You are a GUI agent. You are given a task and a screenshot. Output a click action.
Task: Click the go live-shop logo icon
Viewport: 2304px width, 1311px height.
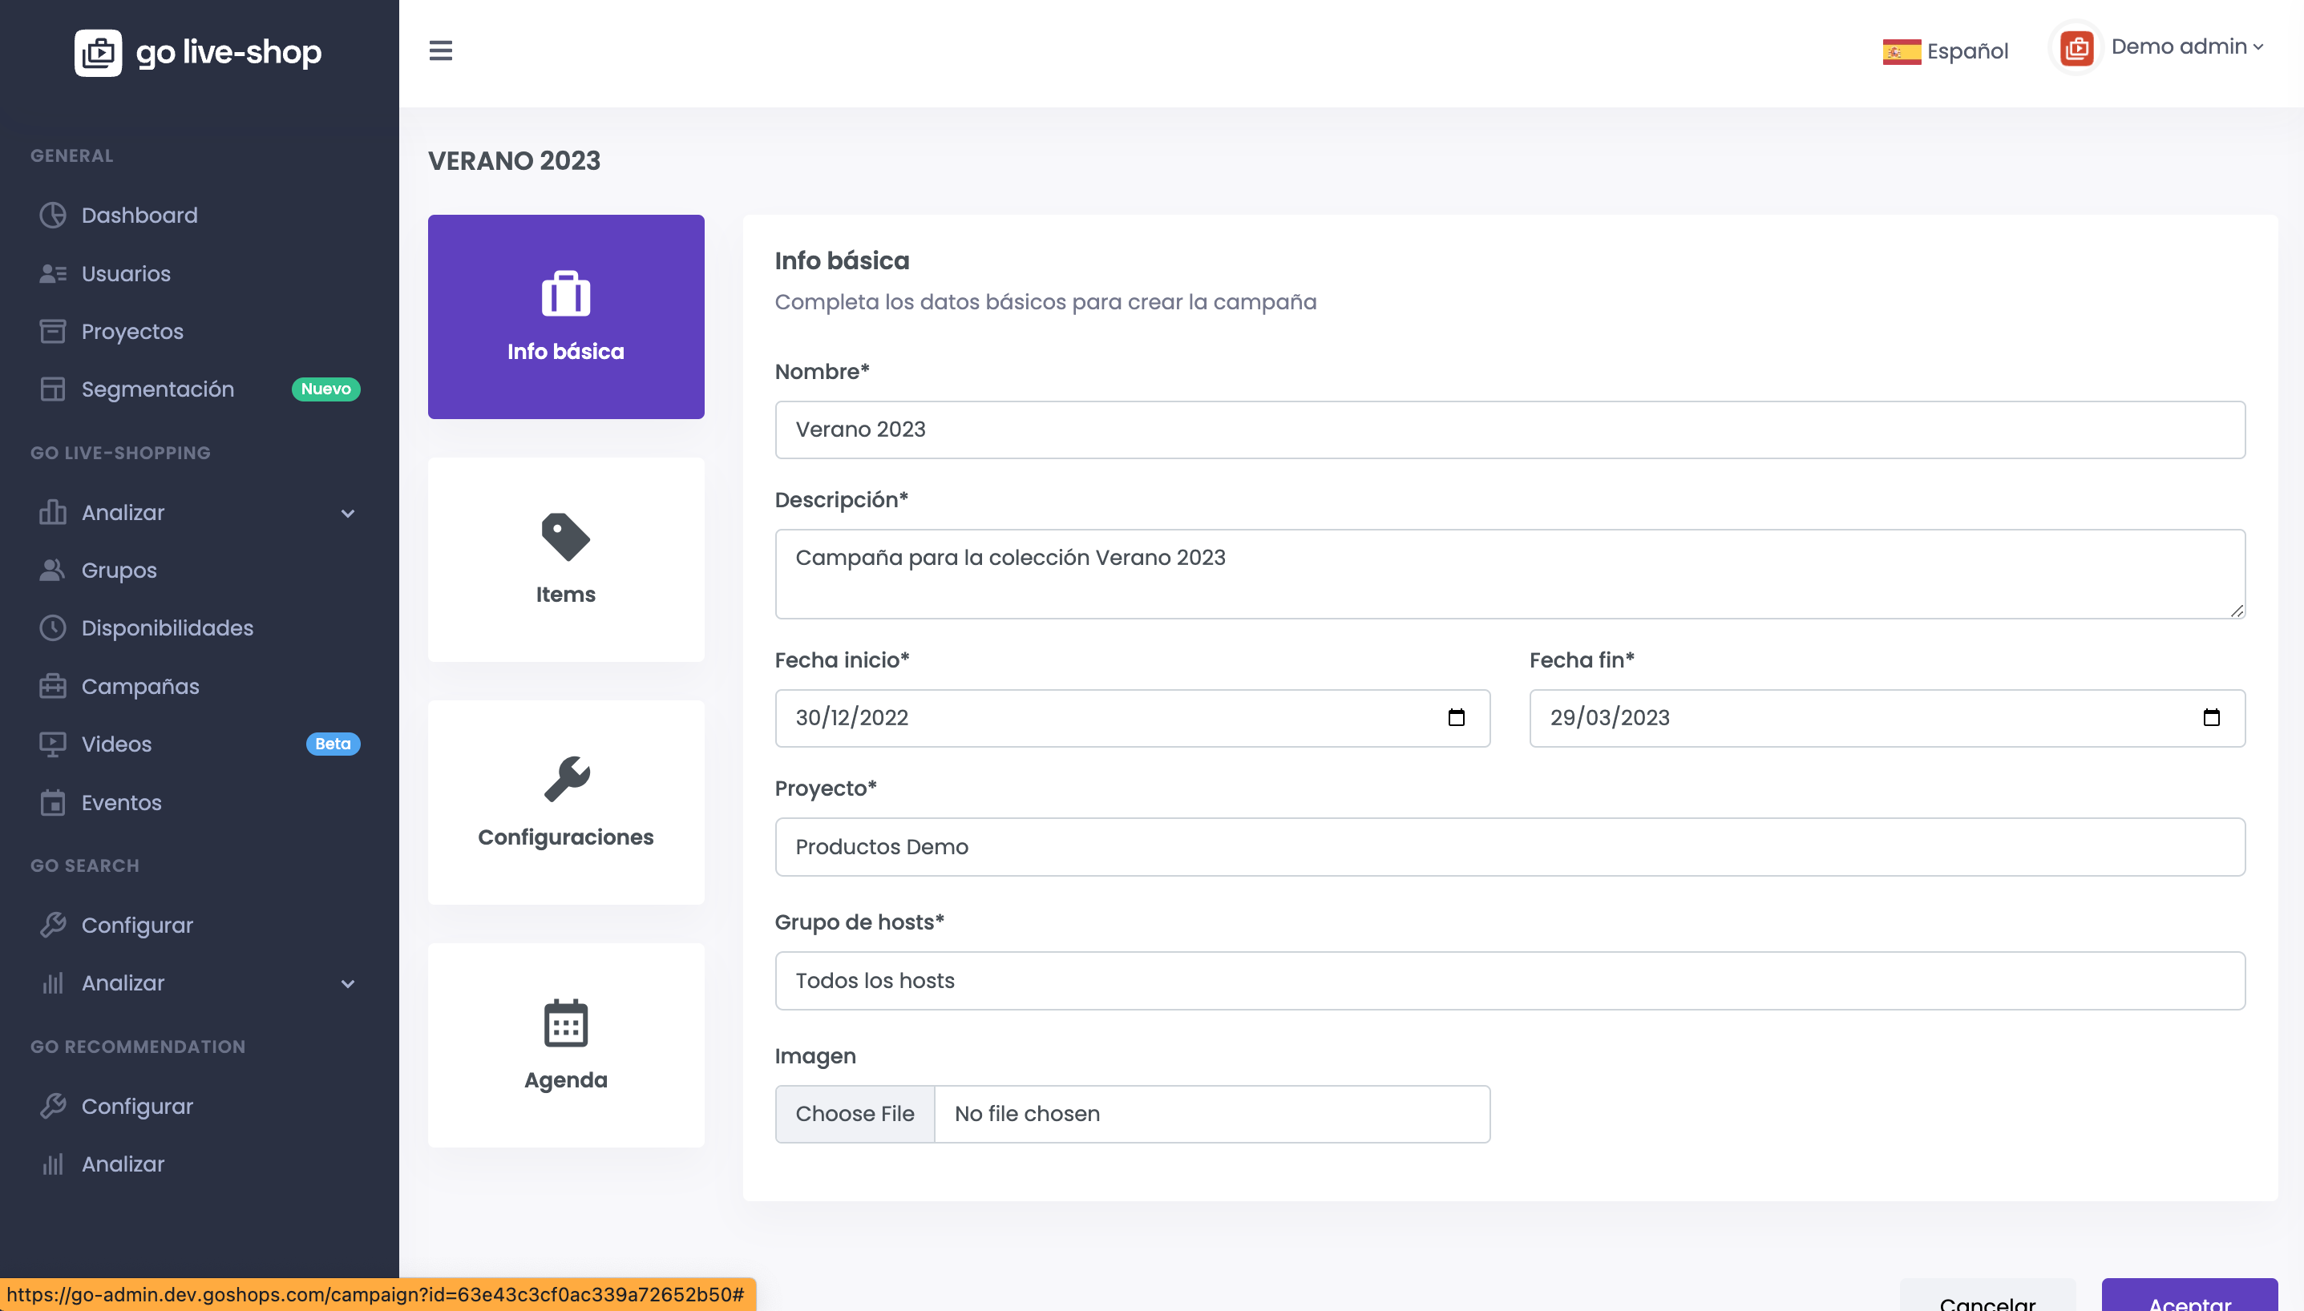point(98,52)
